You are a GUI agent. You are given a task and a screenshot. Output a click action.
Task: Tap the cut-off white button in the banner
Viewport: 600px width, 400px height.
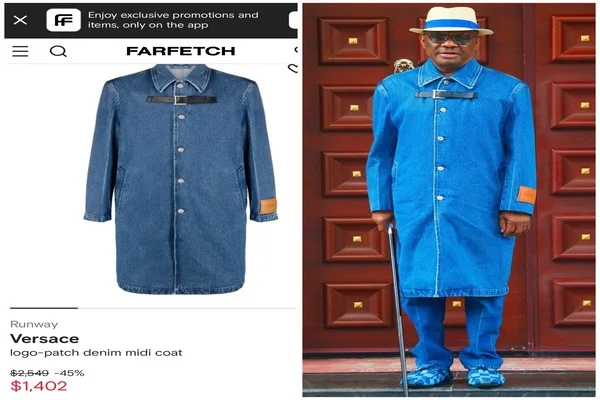[293, 20]
